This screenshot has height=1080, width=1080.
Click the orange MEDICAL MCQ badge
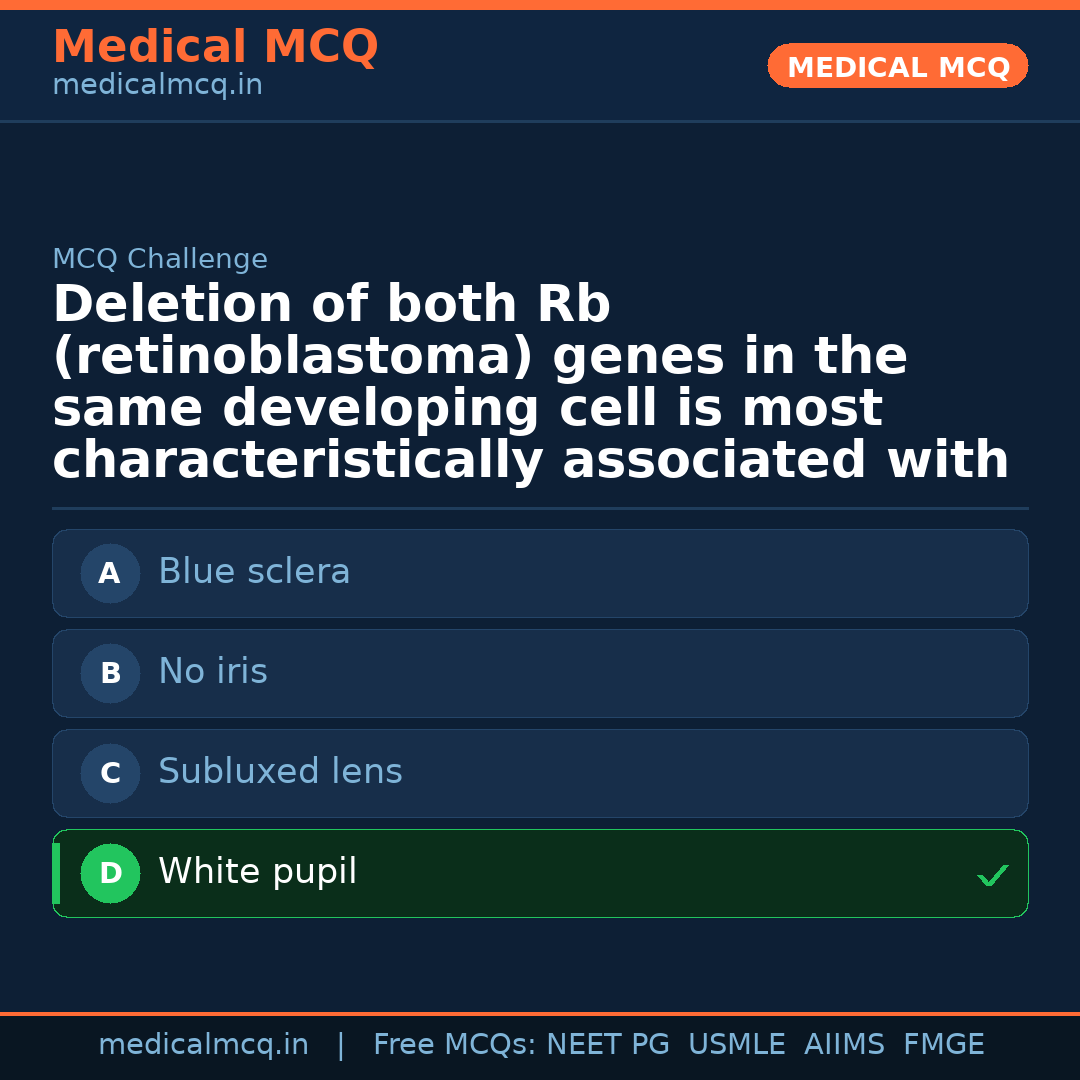[897, 67]
